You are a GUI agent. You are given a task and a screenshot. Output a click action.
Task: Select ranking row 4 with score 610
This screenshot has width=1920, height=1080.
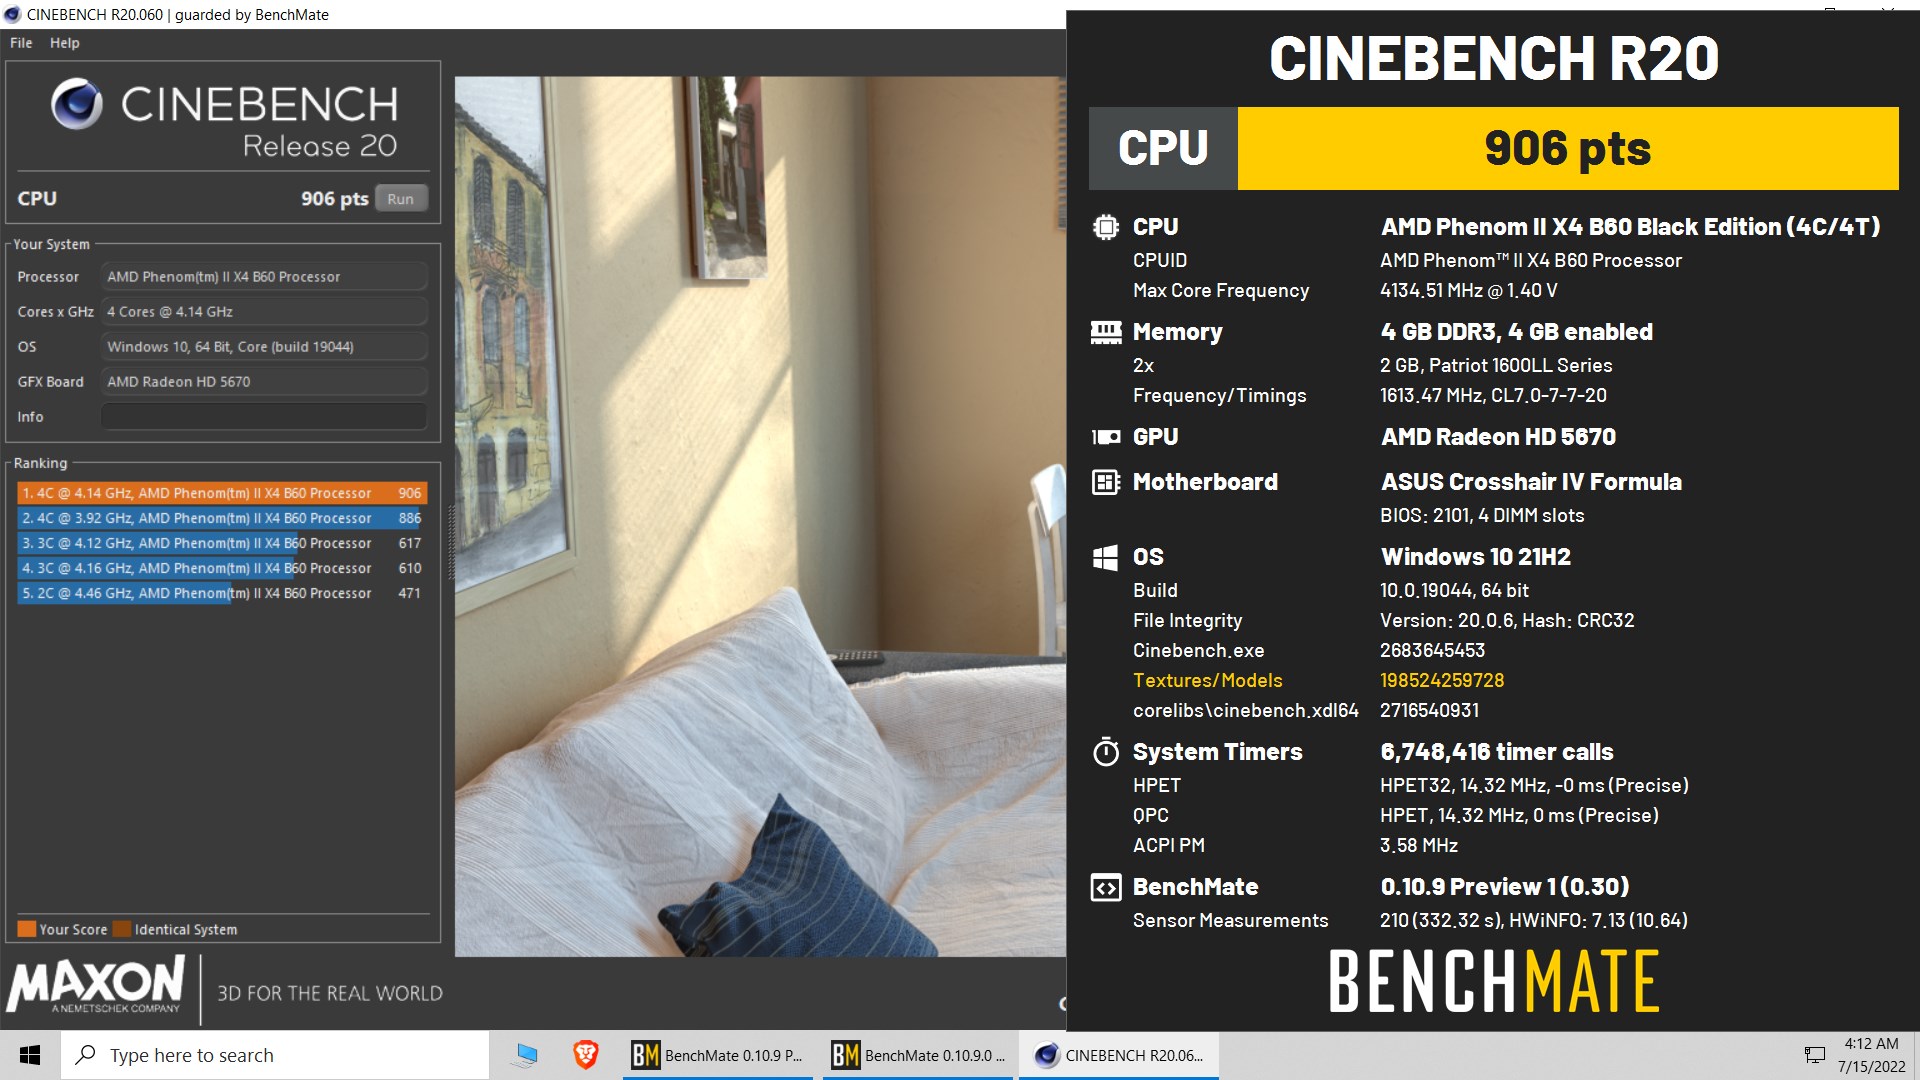pyautogui.click(x=222, y=568)
